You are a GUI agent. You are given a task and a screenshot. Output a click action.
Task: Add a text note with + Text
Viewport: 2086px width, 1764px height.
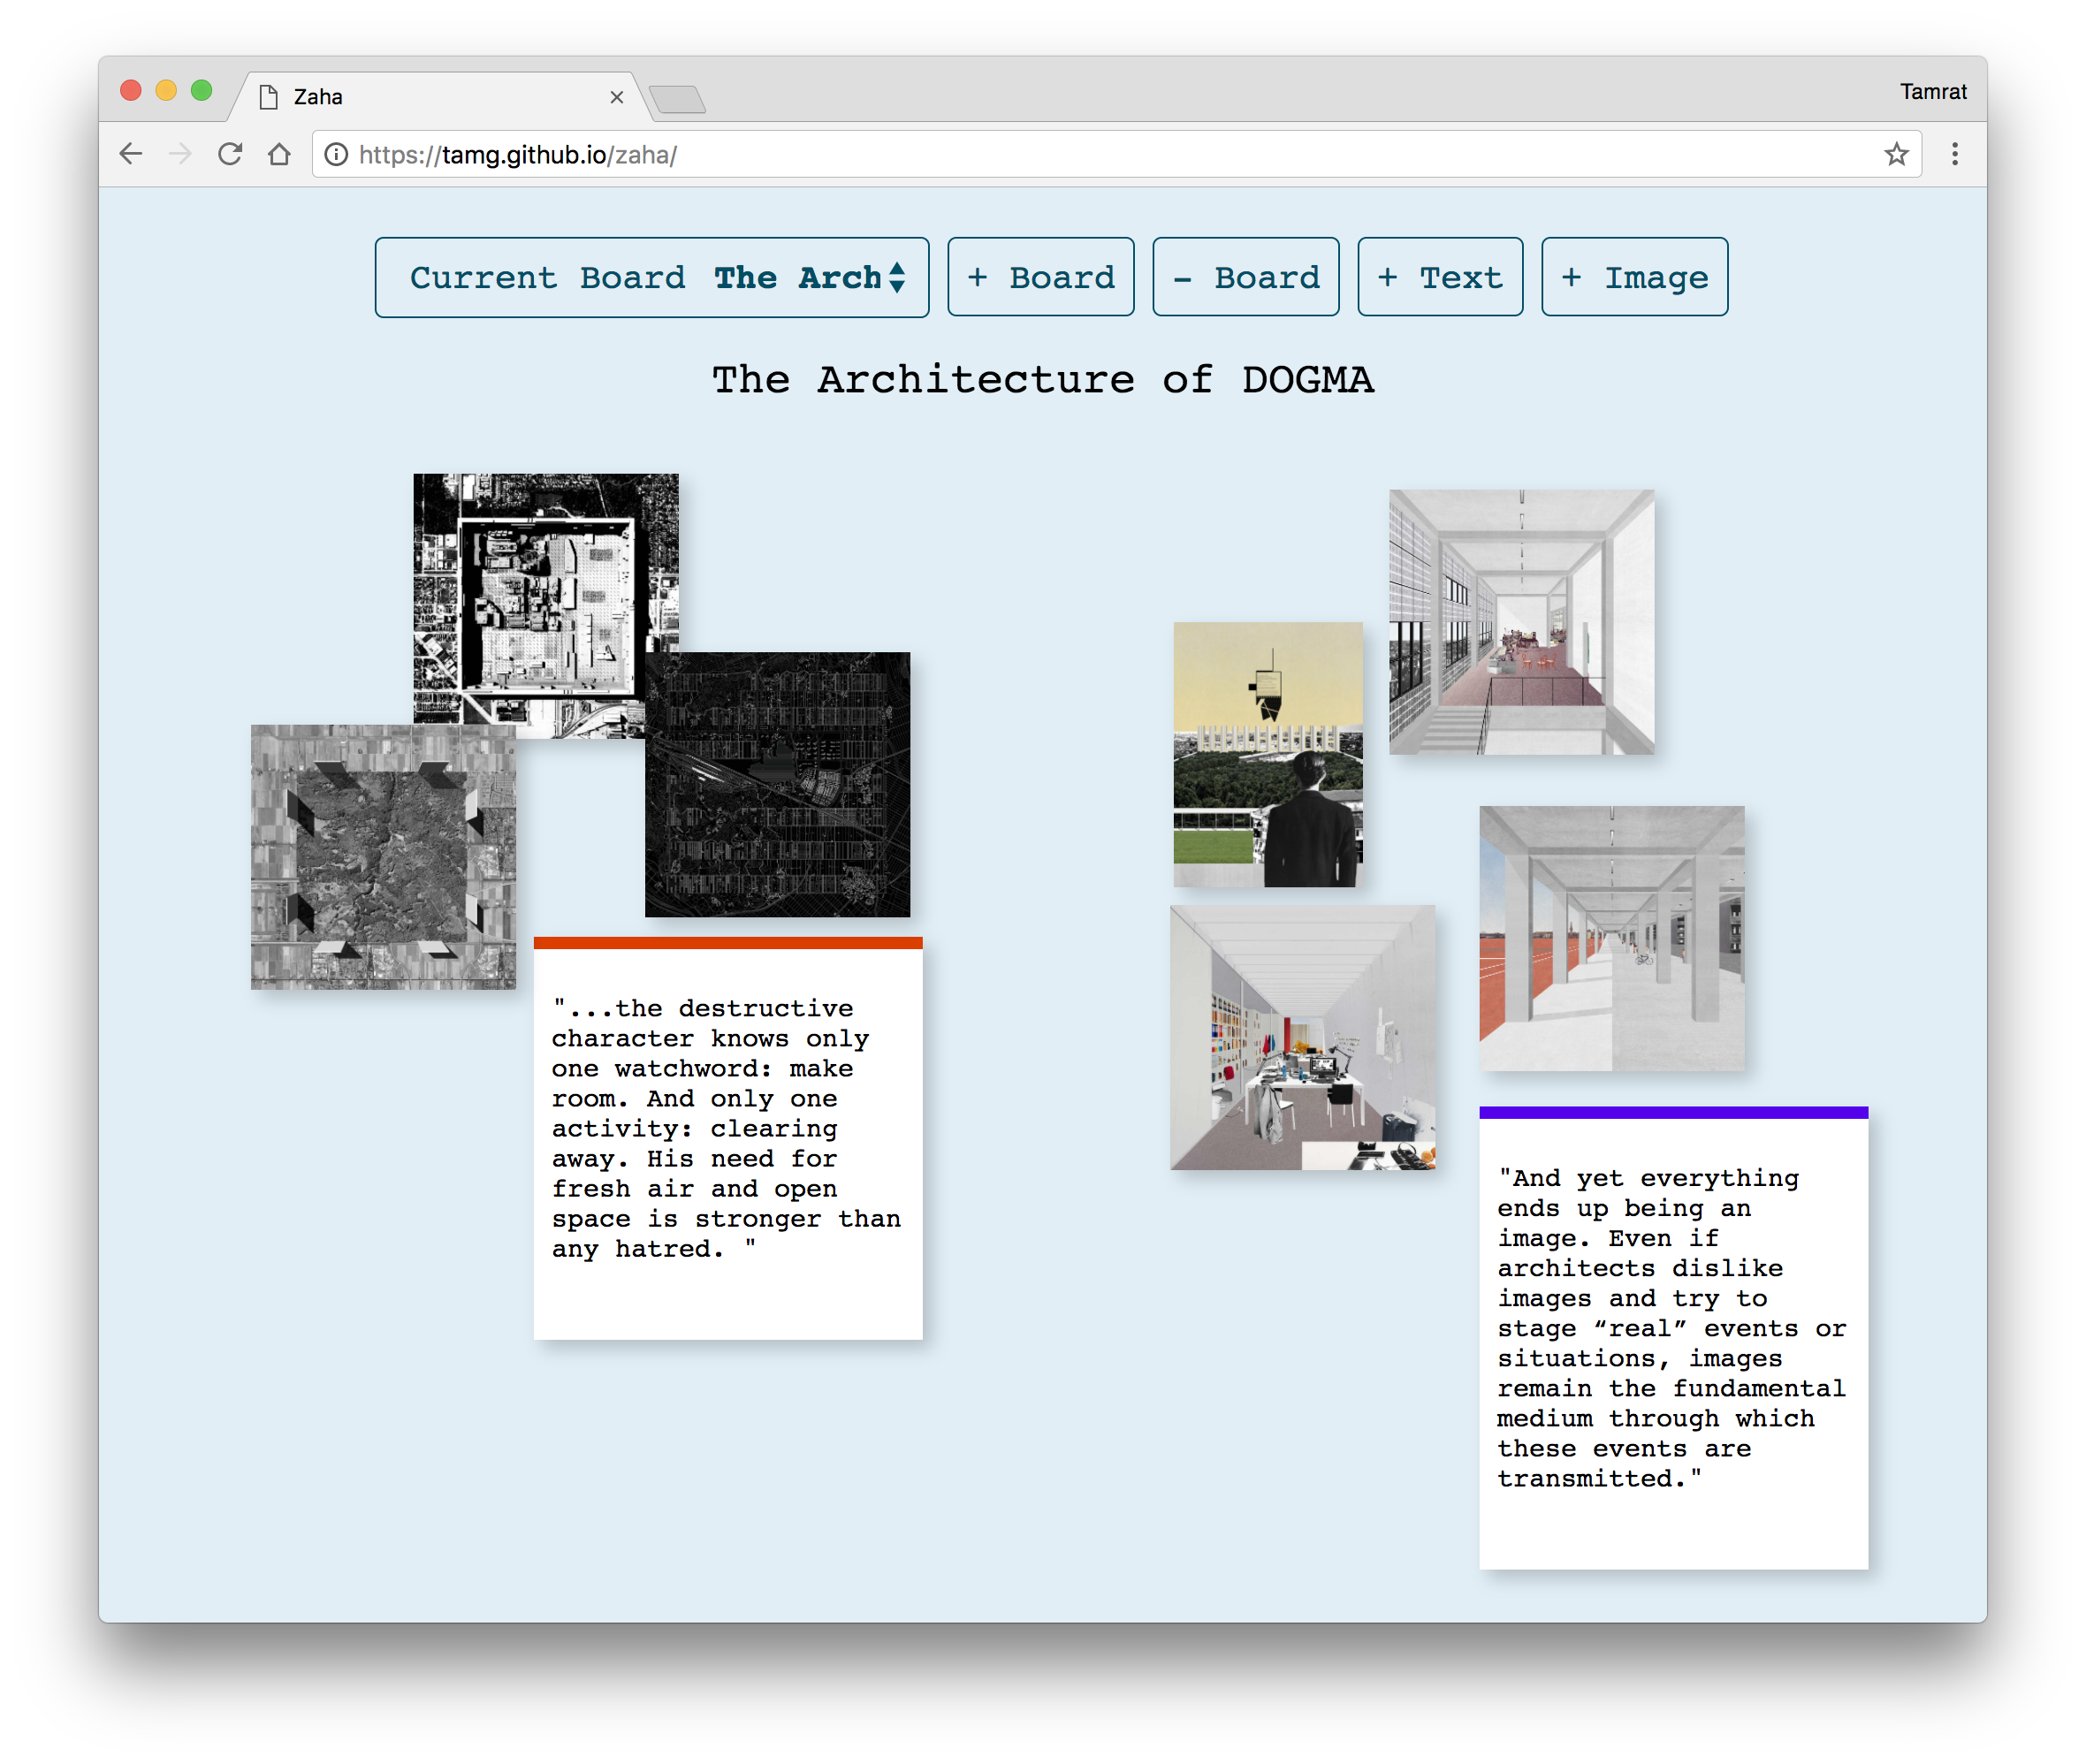(1440, 277)
